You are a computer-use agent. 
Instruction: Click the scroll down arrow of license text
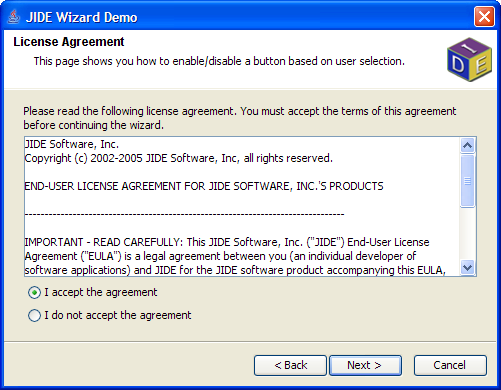(x=467, y=268)
